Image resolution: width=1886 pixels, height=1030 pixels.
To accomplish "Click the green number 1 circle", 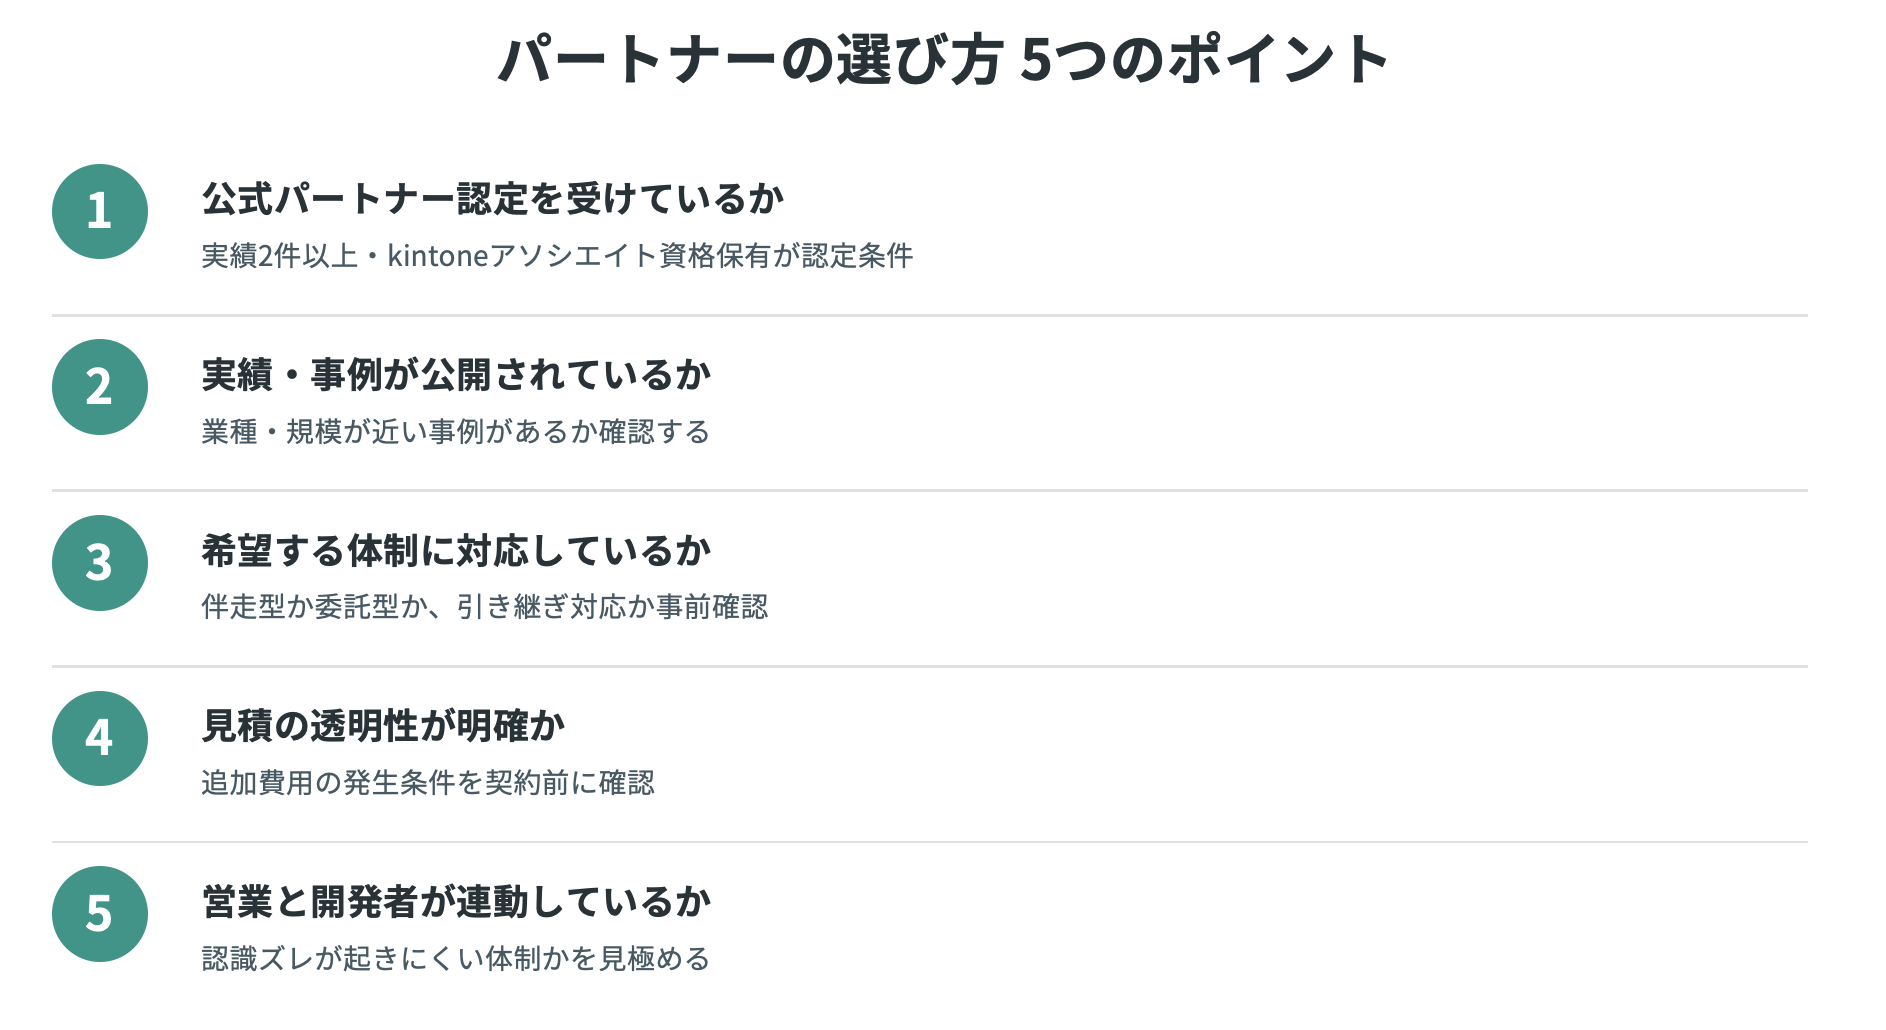I will click(100, 212).
